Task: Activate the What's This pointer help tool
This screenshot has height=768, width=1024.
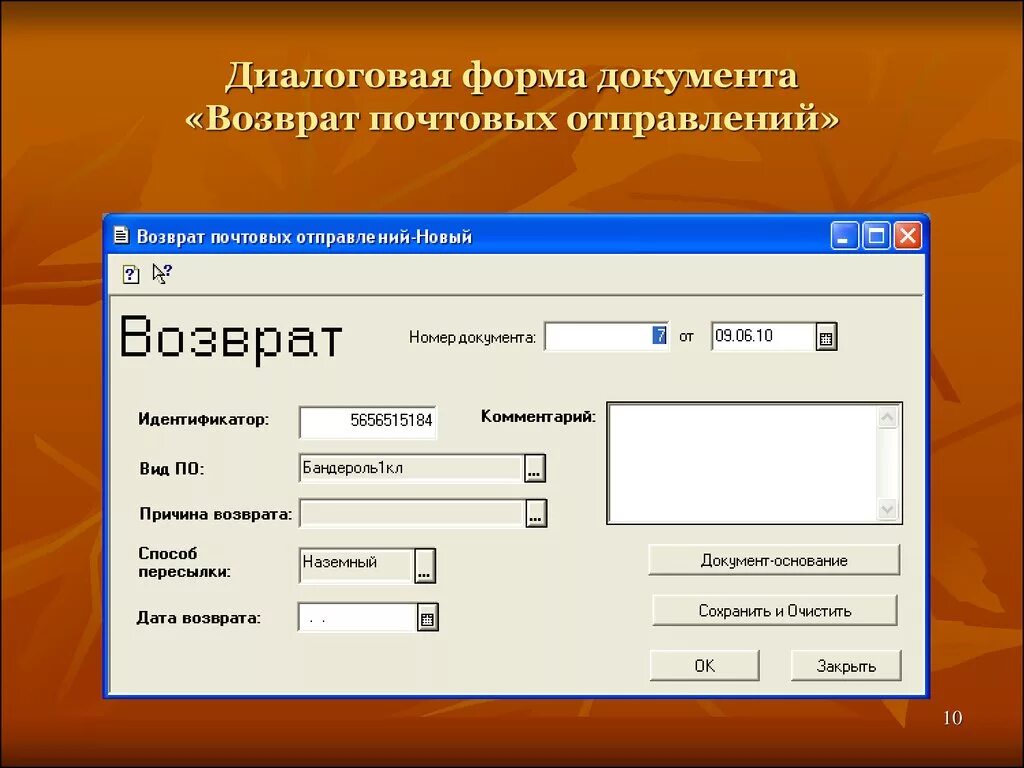Action: click(x=161, y=274)
